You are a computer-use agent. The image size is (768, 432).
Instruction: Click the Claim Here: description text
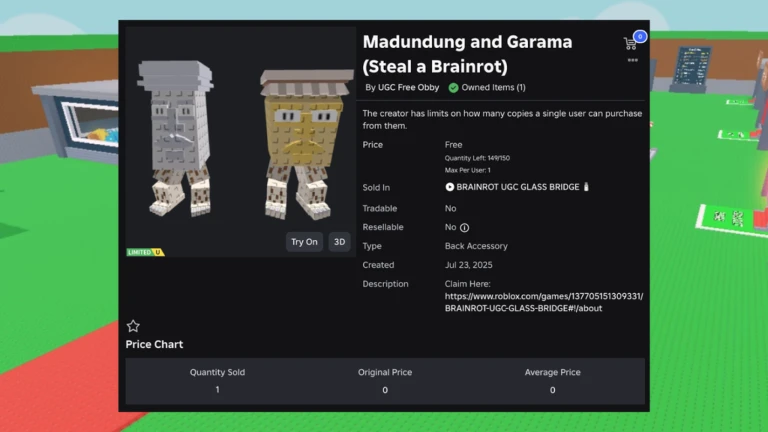coord(467,284)
